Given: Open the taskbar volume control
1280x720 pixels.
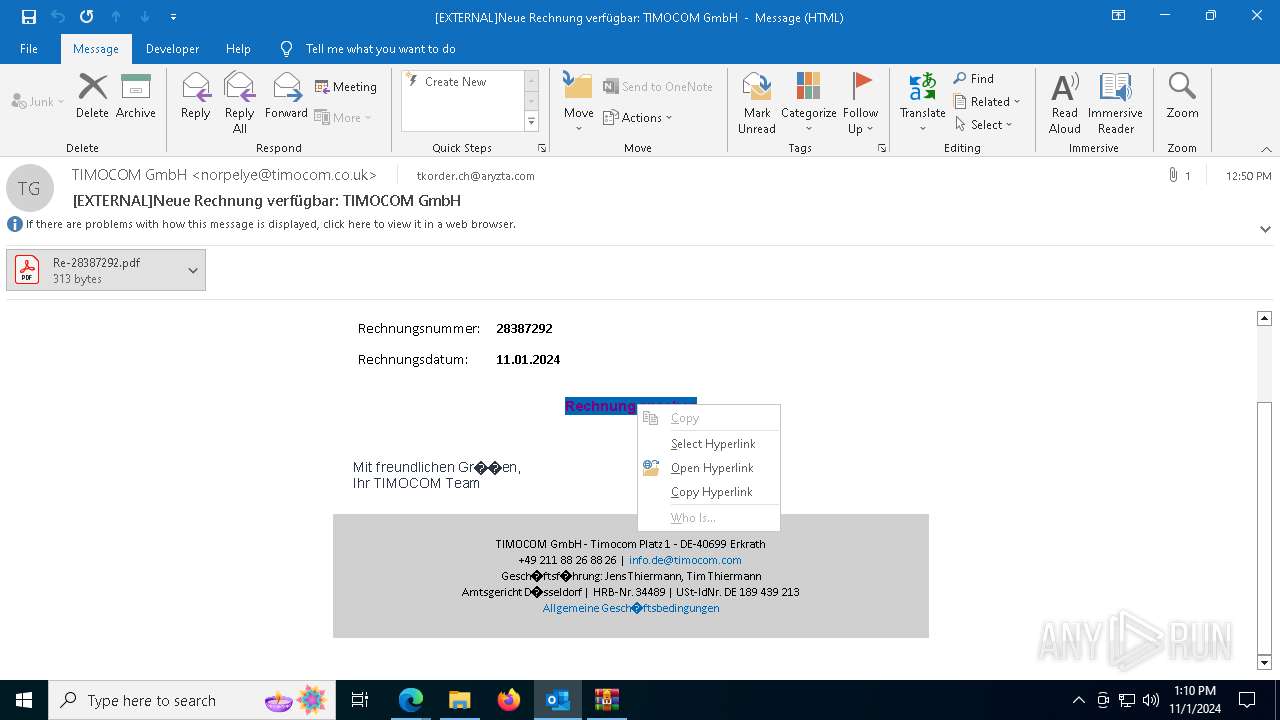Looking at the screenshot, I should (x=1151, y=700).
